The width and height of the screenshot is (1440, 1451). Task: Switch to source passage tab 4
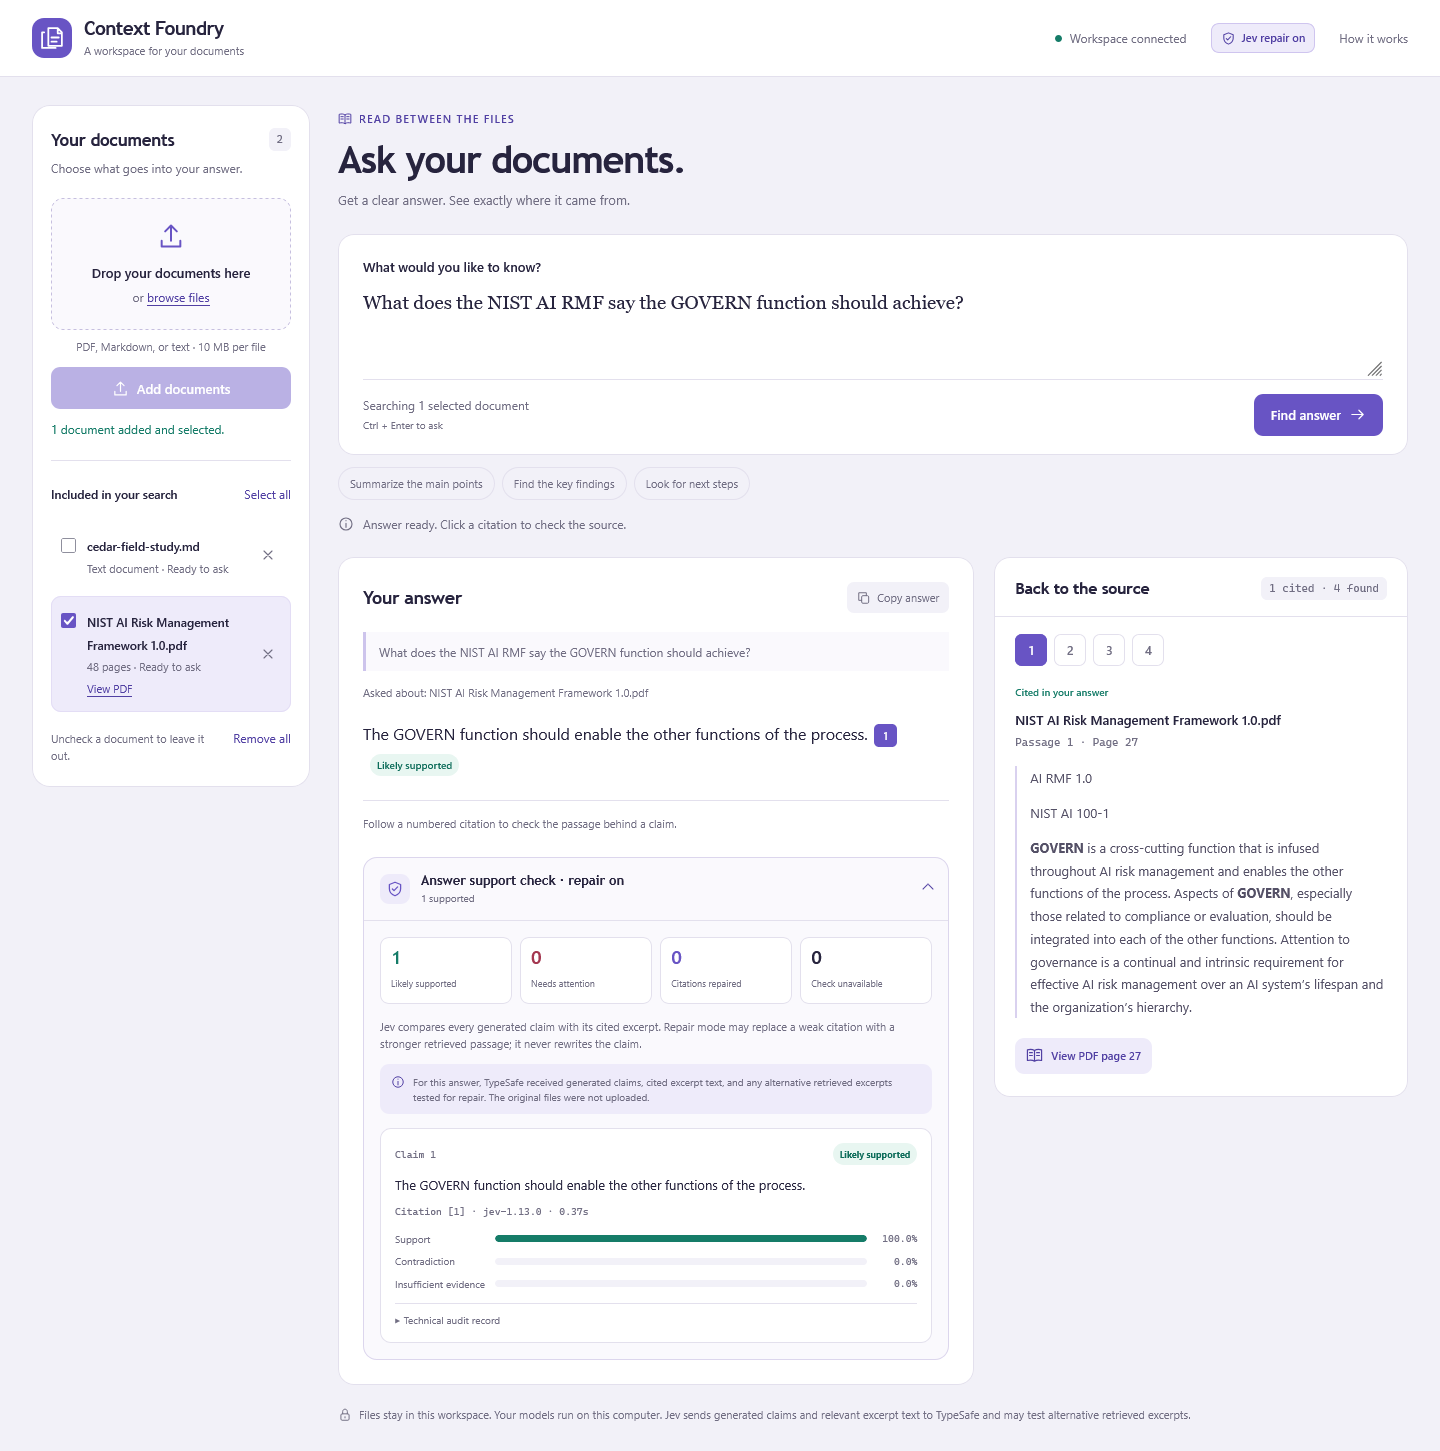coord(1148,650)
